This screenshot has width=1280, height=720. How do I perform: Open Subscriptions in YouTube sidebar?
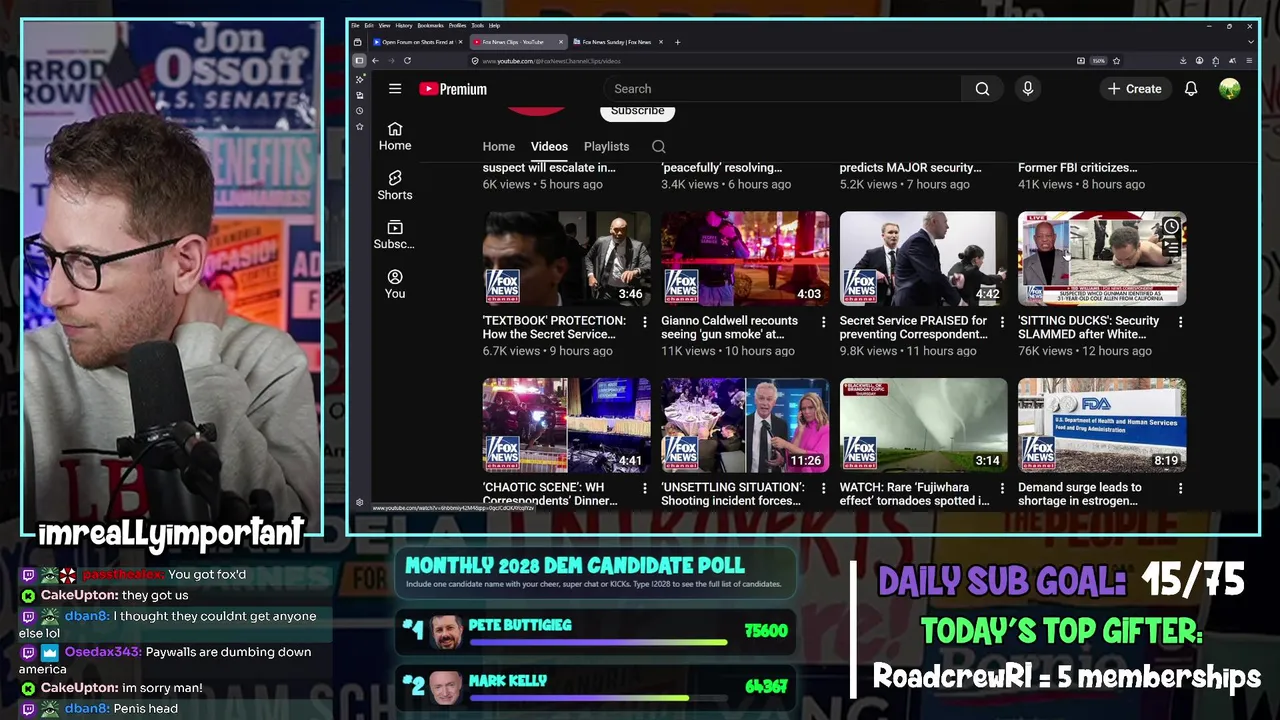(395, 235)
